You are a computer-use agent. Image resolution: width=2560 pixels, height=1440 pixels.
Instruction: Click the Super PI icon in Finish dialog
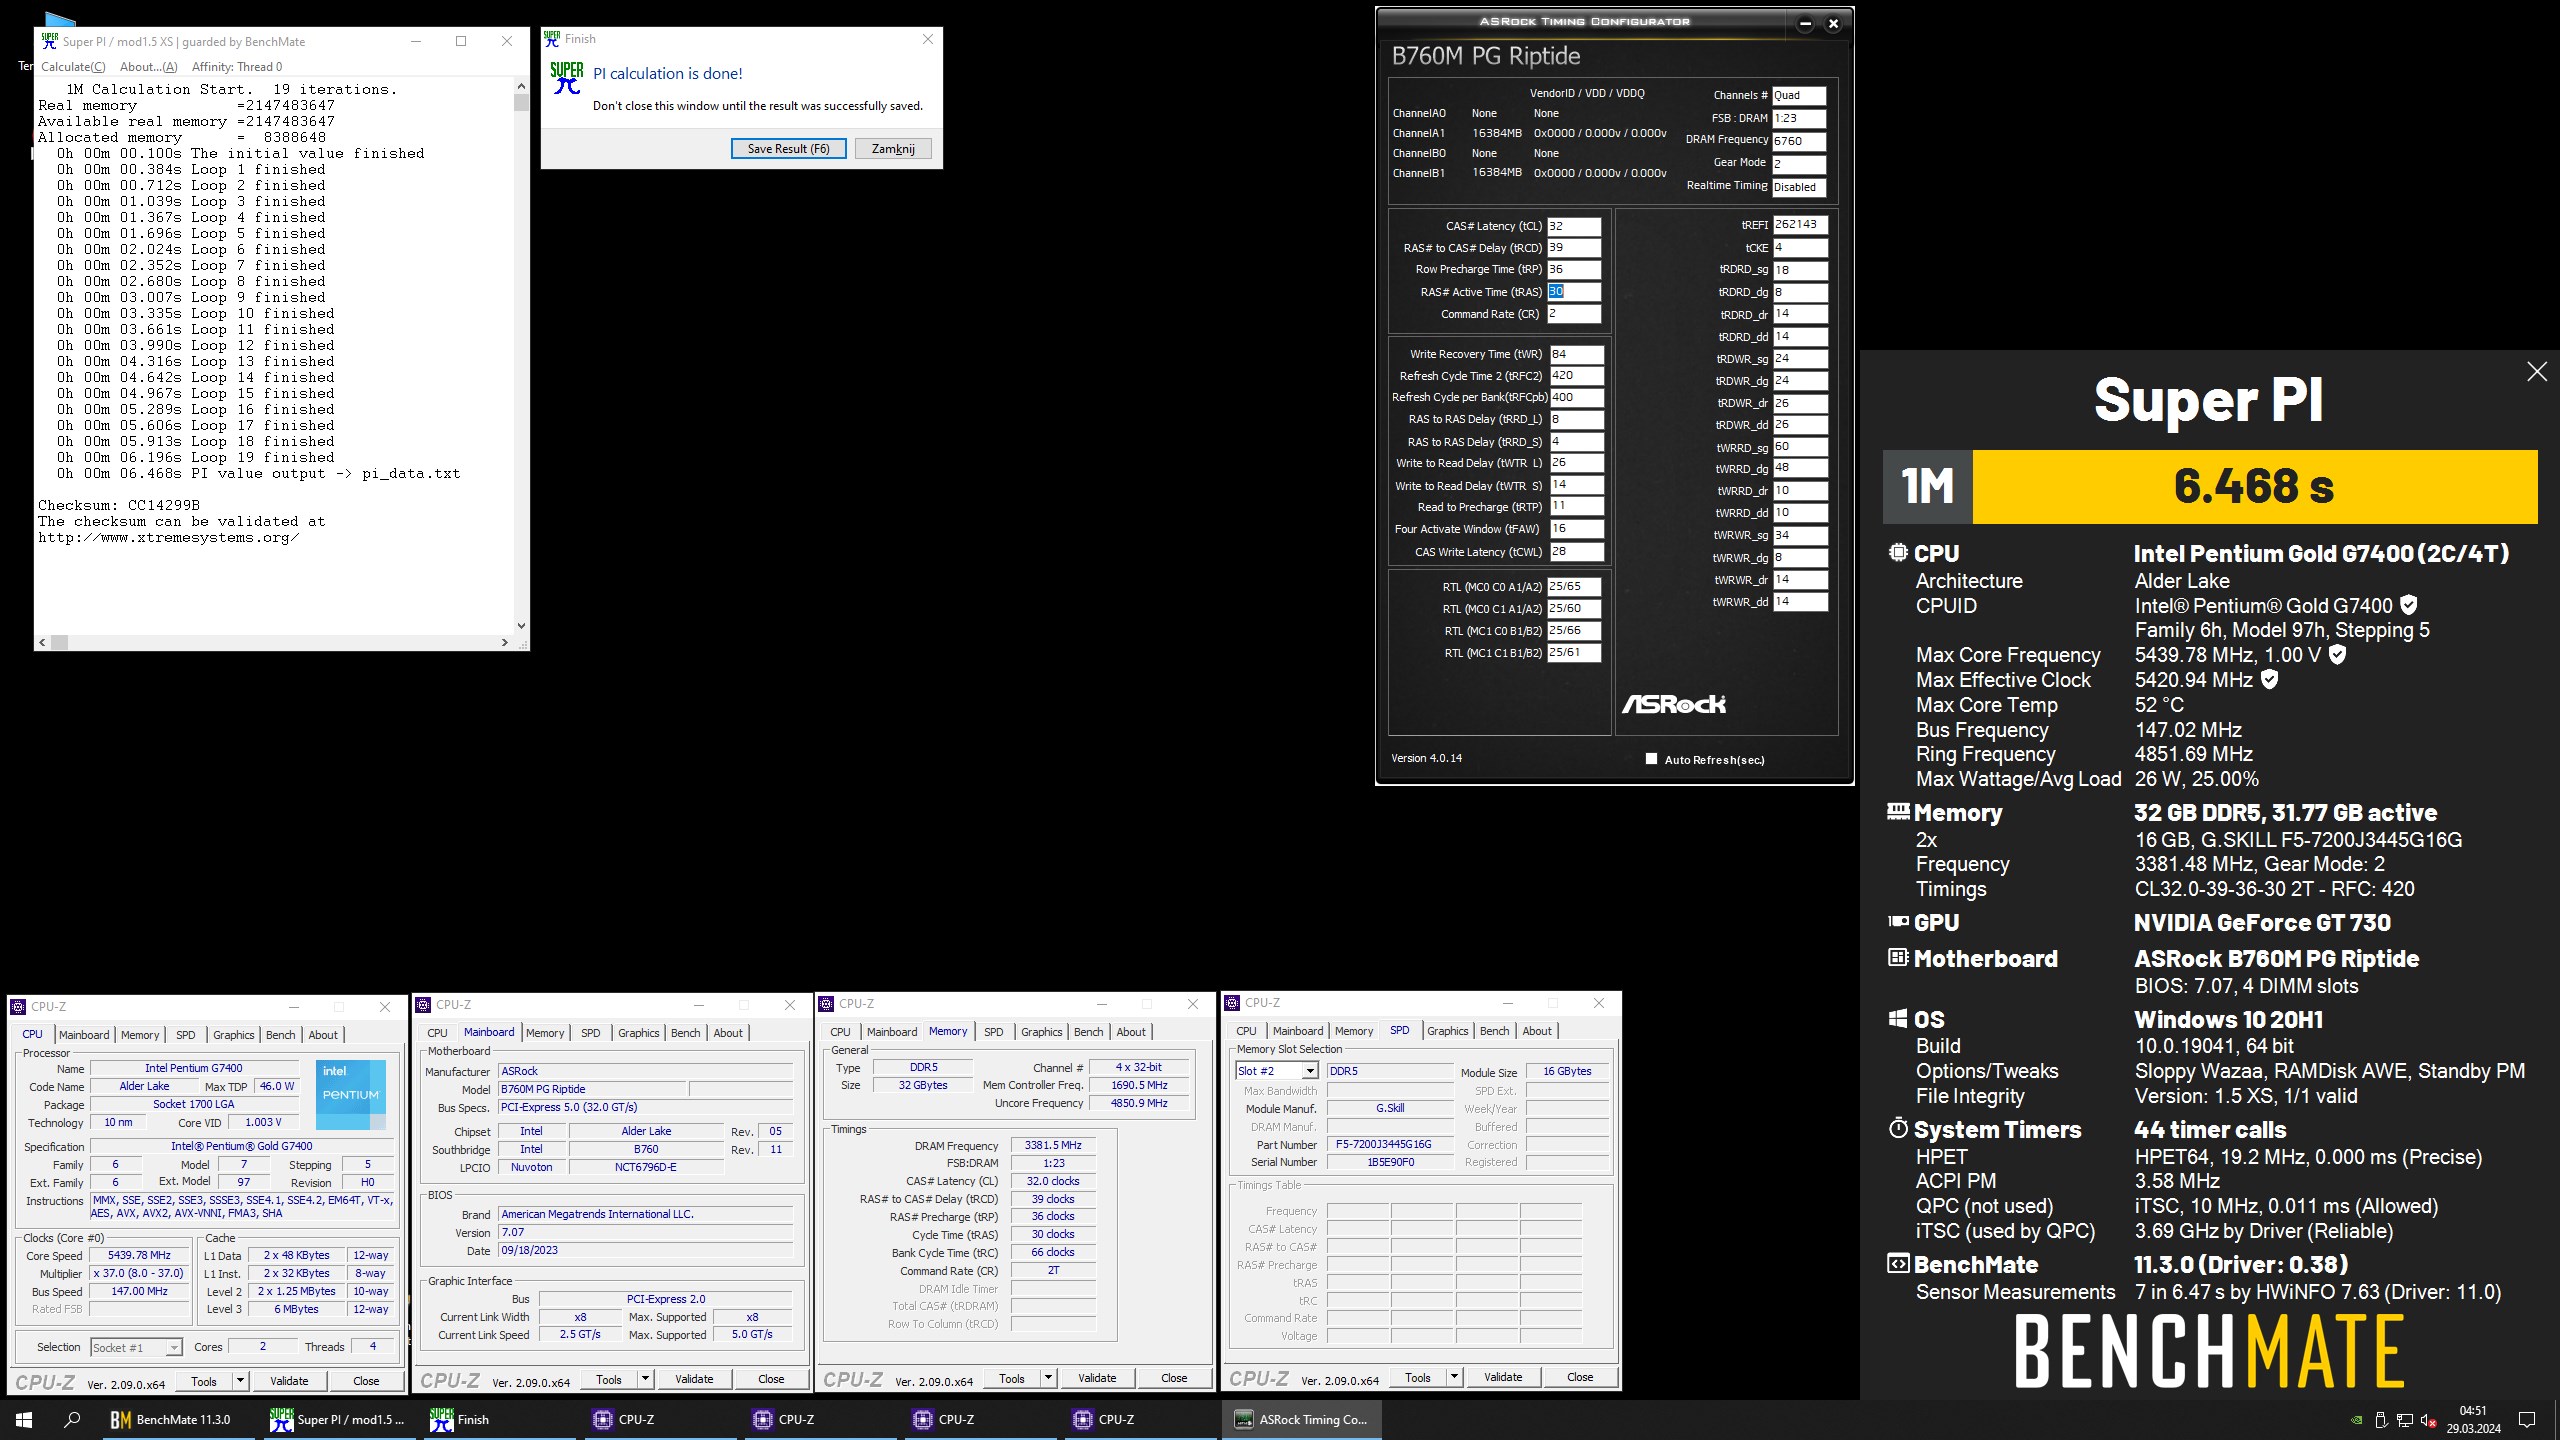coord(566,78)
